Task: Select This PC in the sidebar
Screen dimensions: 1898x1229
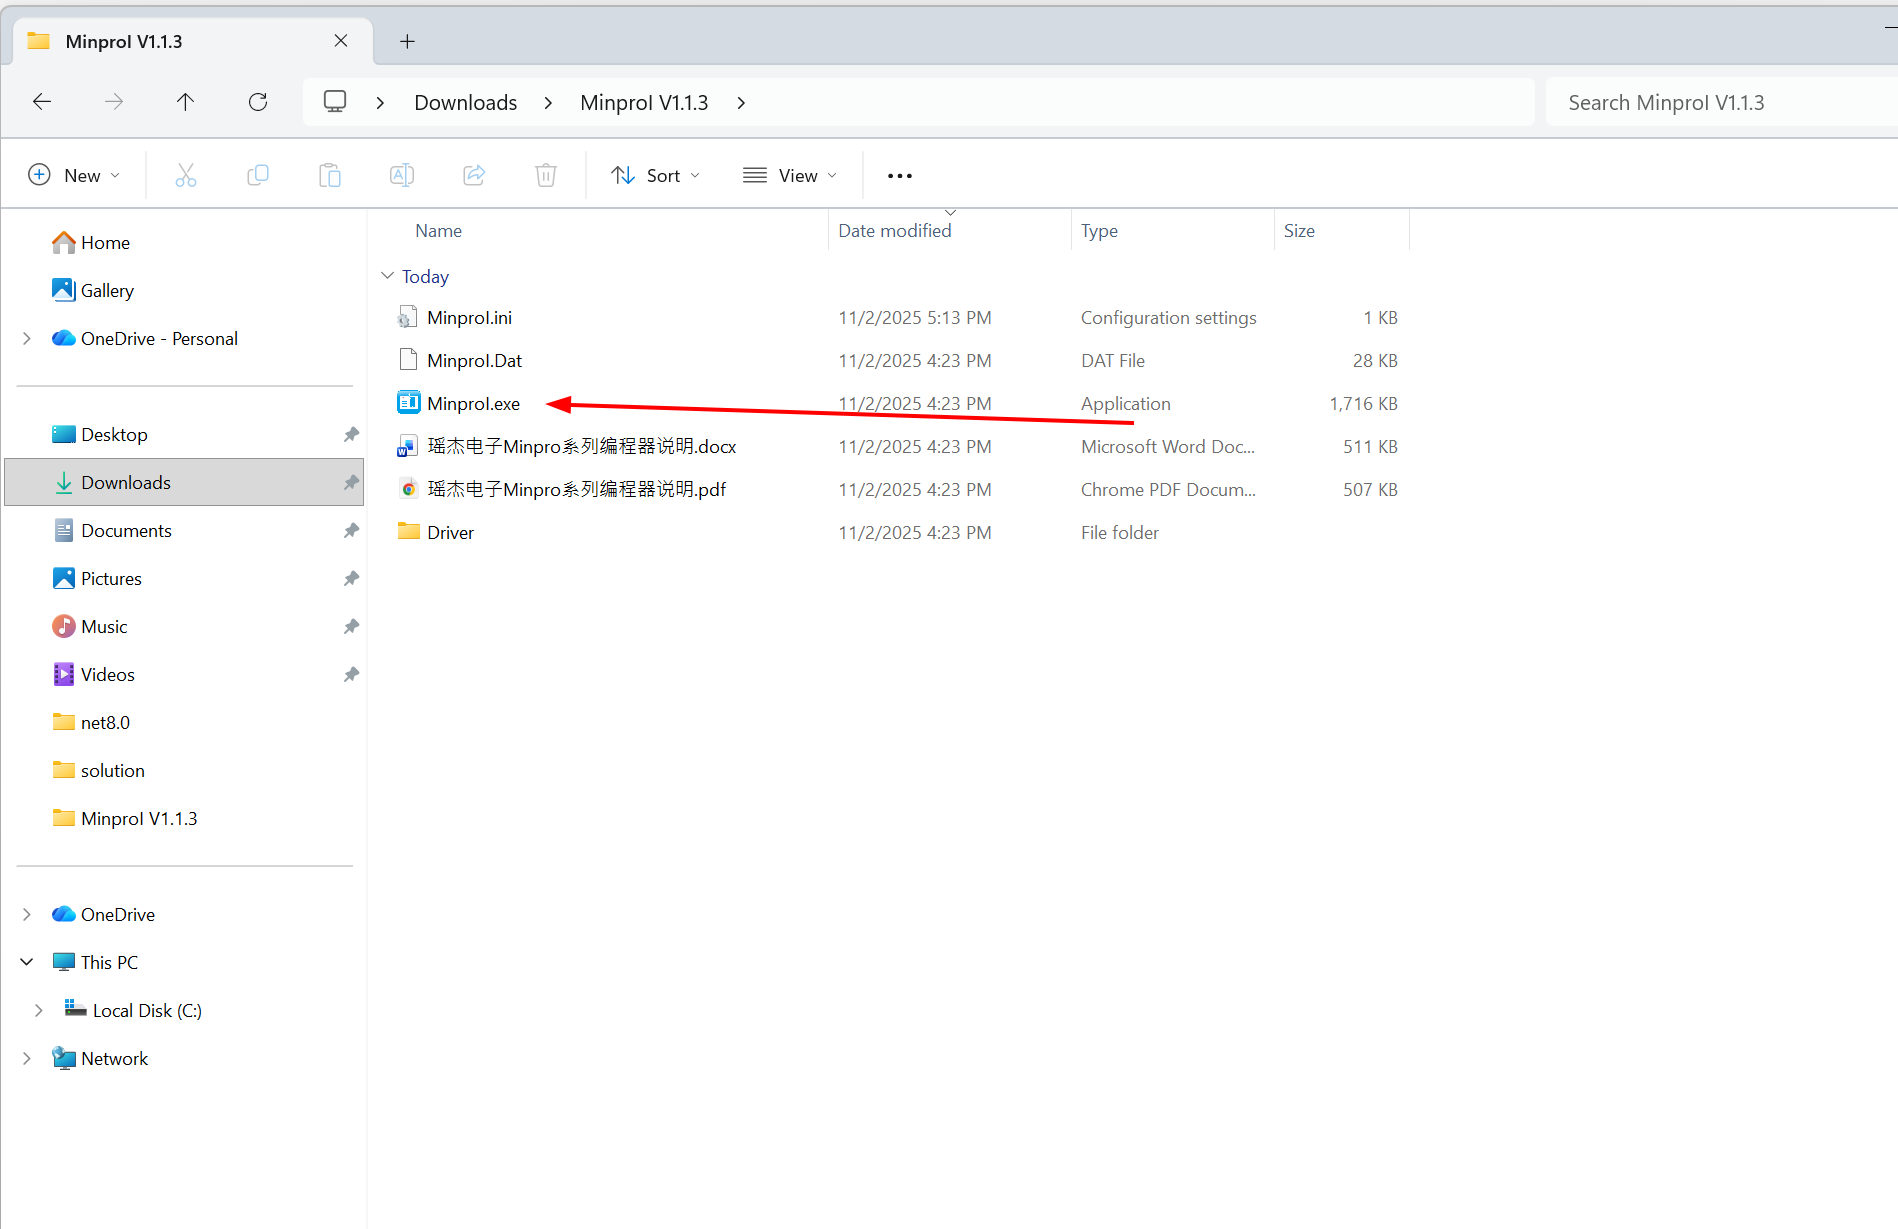Action: (109, 963)
